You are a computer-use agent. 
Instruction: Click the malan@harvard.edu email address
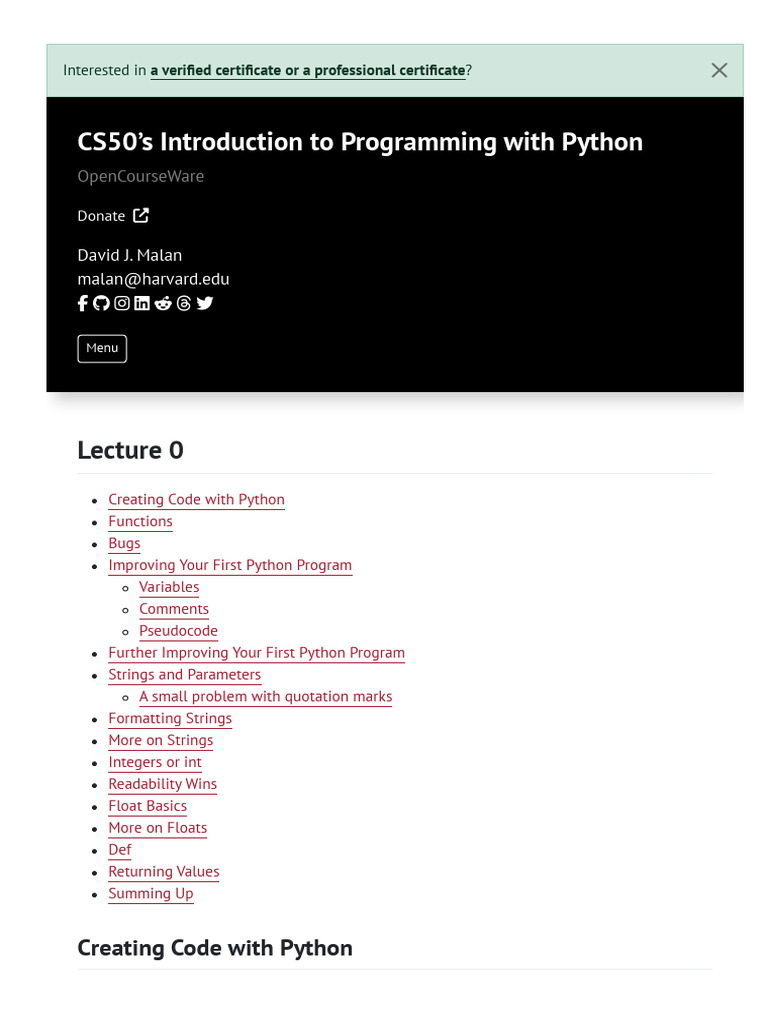tap(153, 279)
